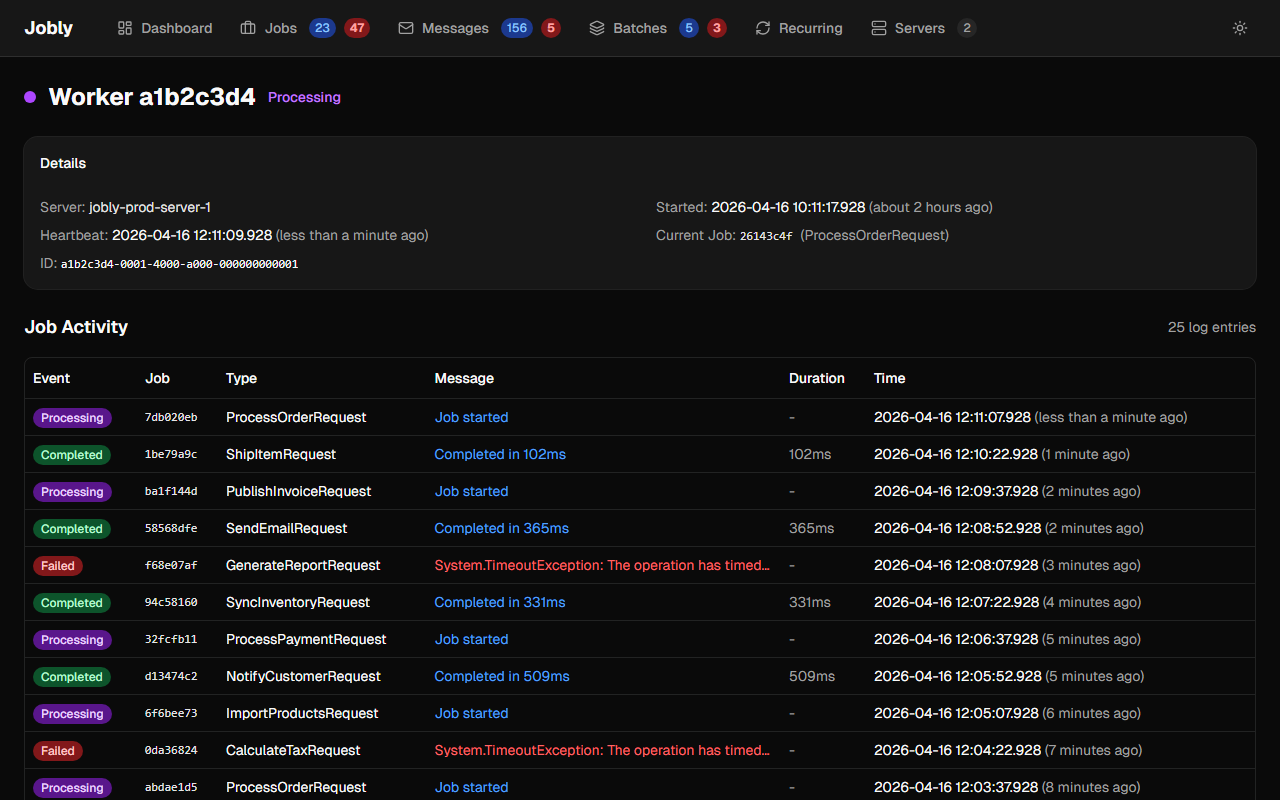Image resolution: width=1280 pixels, height=800 pixels.
Task: Open job 7db020eb in activity log
Action: click(x=171, y=417)
